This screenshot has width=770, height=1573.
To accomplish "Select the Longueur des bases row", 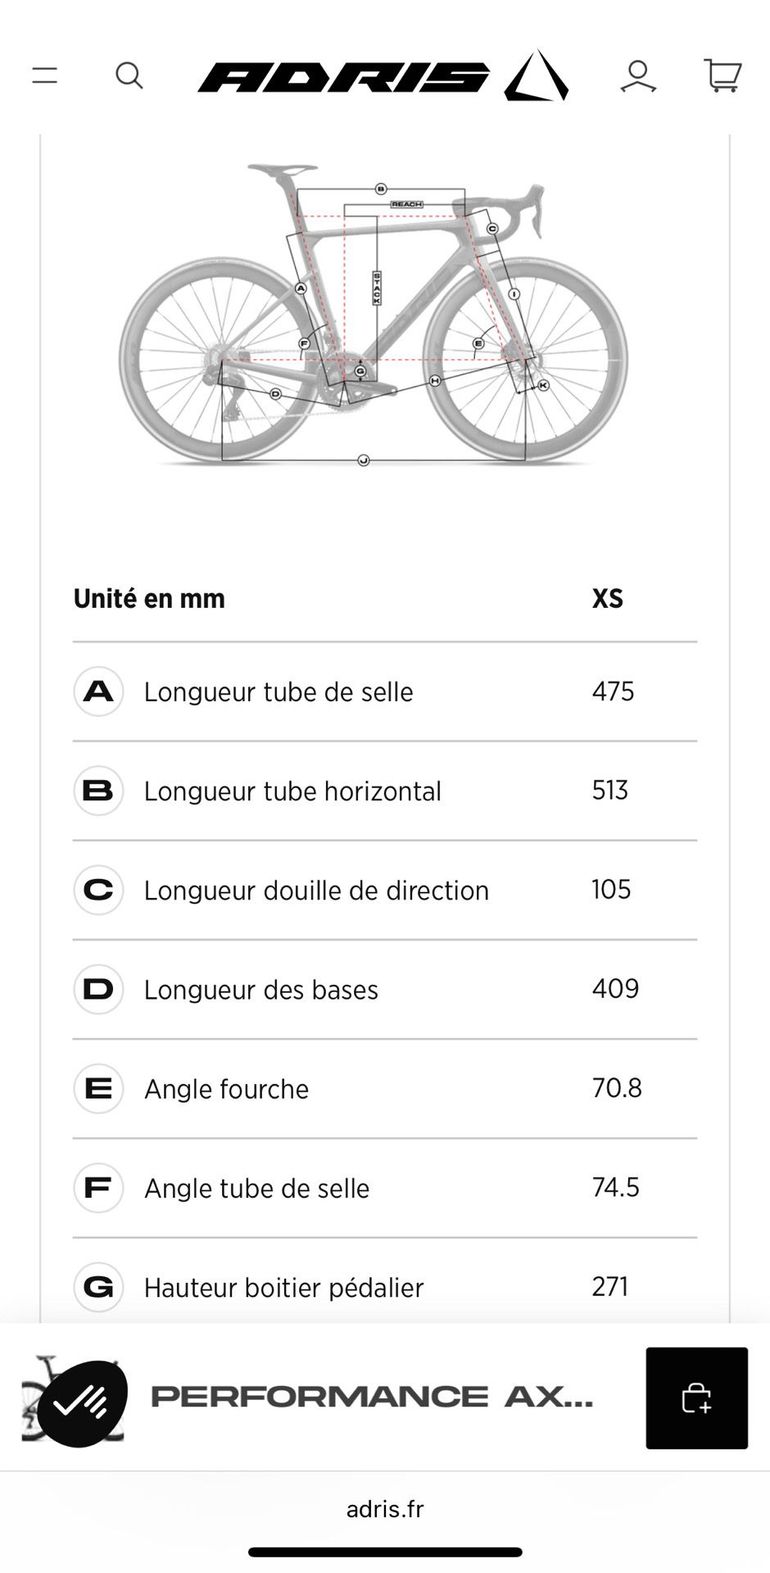I will pos(385,989).
